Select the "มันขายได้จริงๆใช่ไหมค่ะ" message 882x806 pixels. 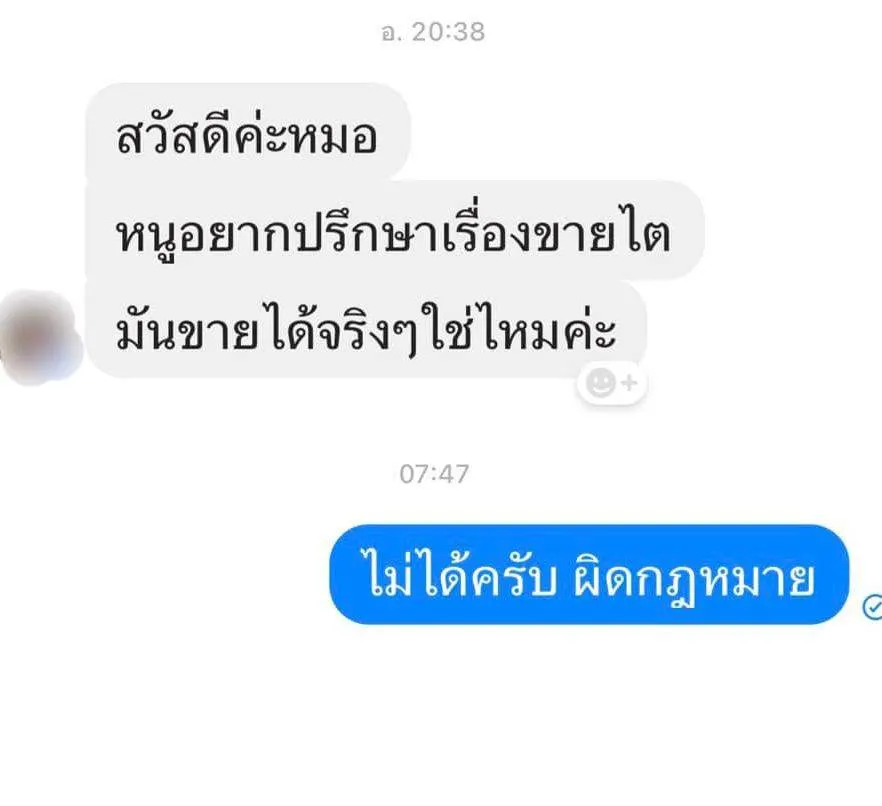coord(366,328)
